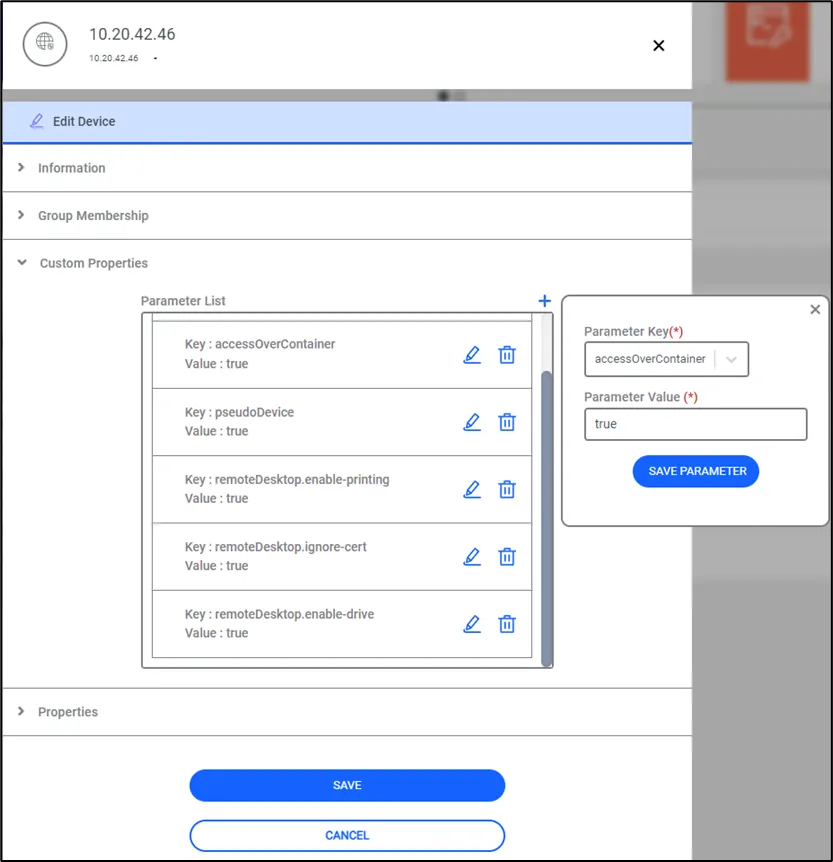Delete the pseudoDevice parameter
This screenshot has height=862, width=833.
click(x=507, y=422)
